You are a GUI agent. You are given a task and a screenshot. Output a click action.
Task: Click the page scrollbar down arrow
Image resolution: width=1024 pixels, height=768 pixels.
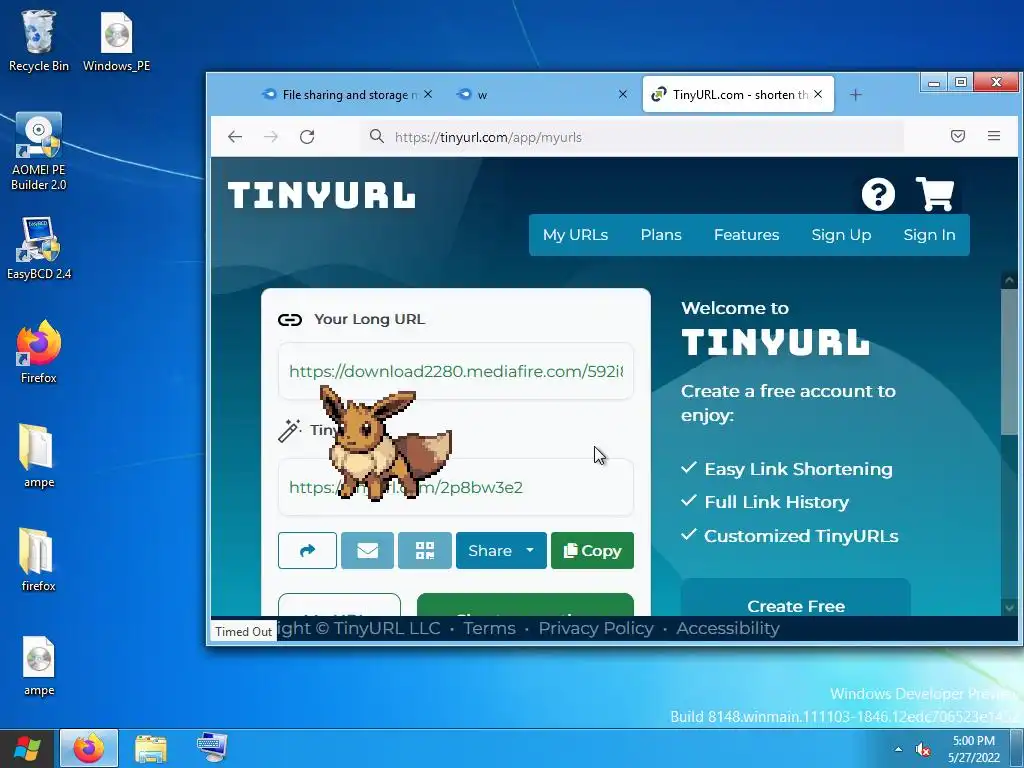1010,607
